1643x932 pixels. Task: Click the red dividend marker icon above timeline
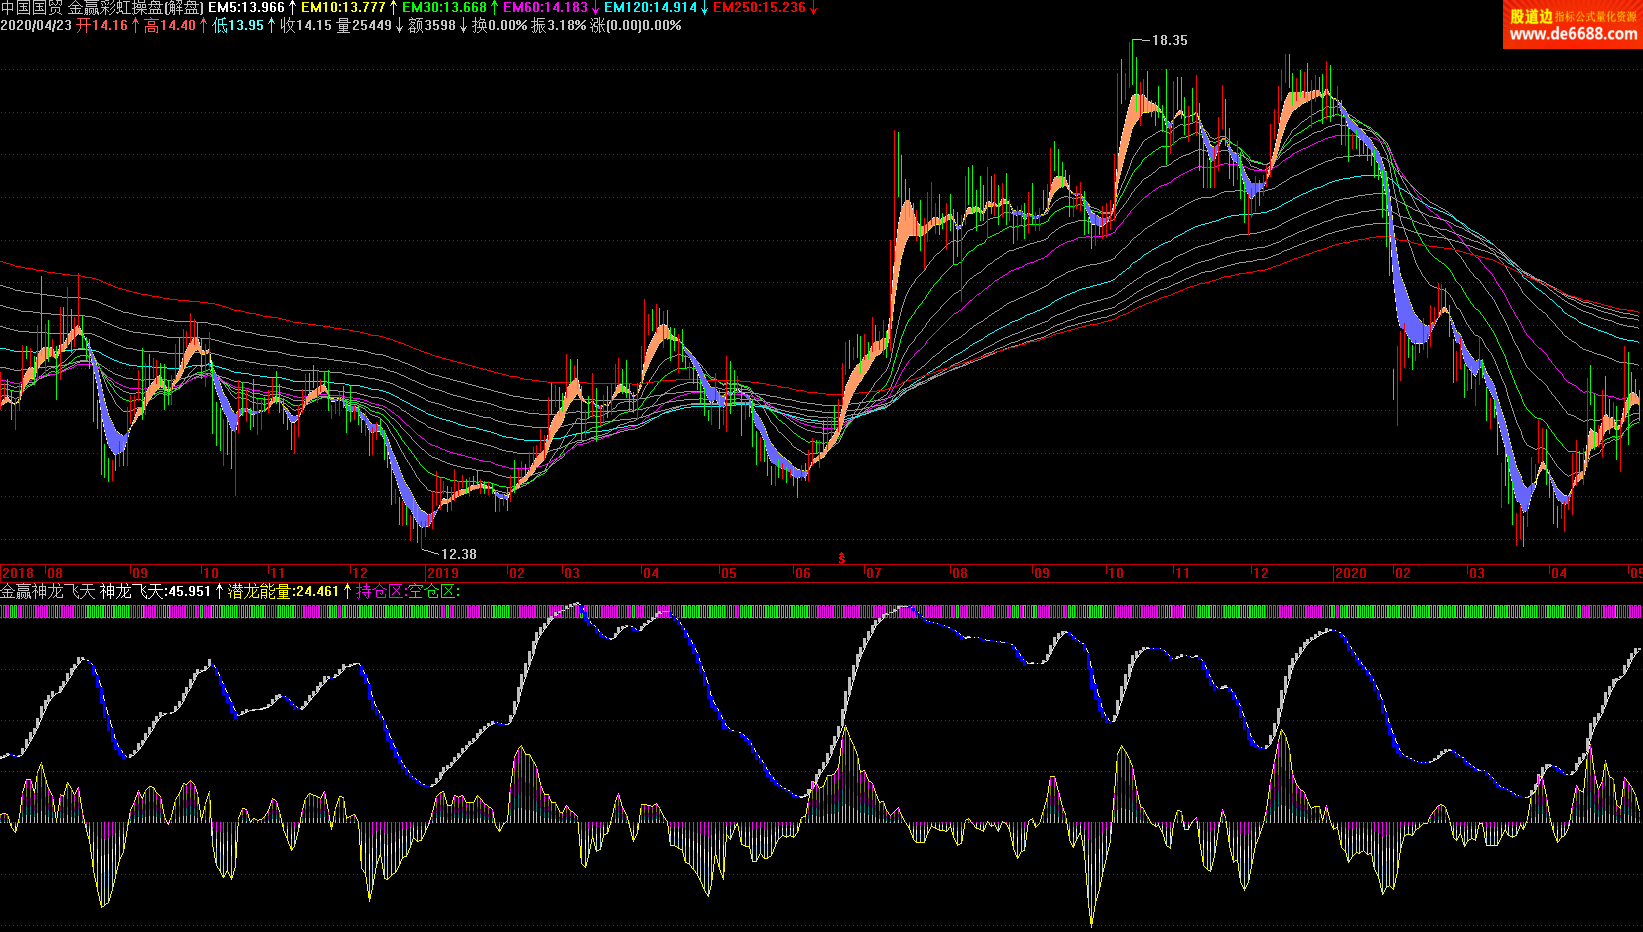842,558
